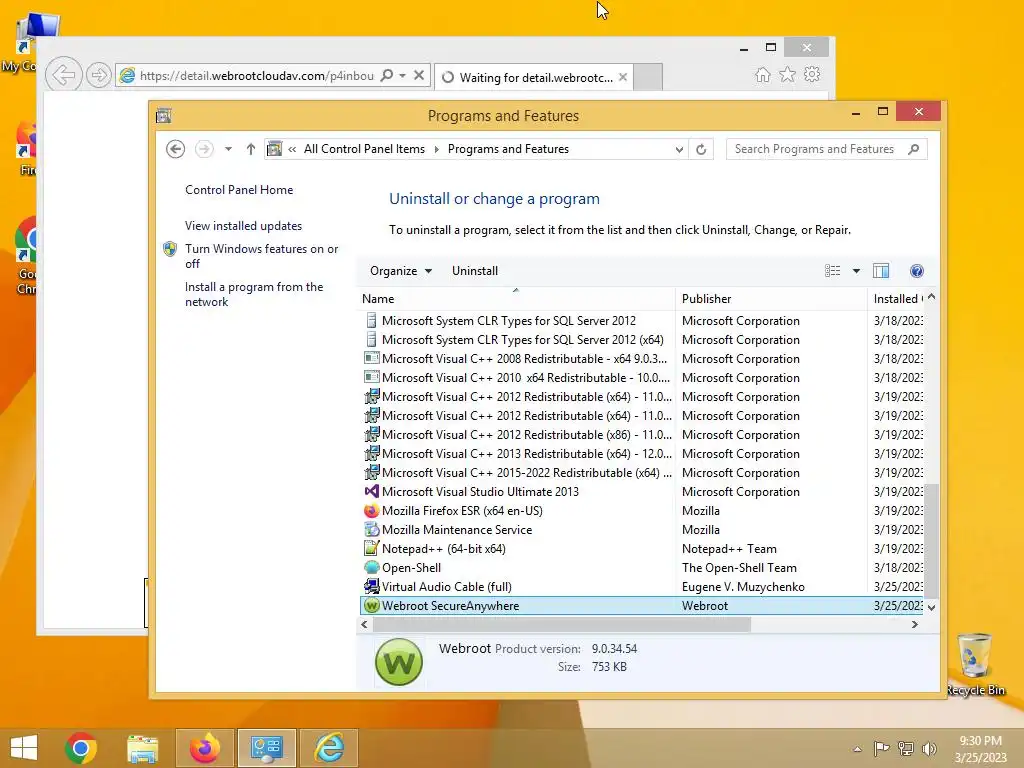Screen dimensions: 1024x768
Task: Open the Organize dropdown menu
Action: pyautogui.click(x=400, y=271)
